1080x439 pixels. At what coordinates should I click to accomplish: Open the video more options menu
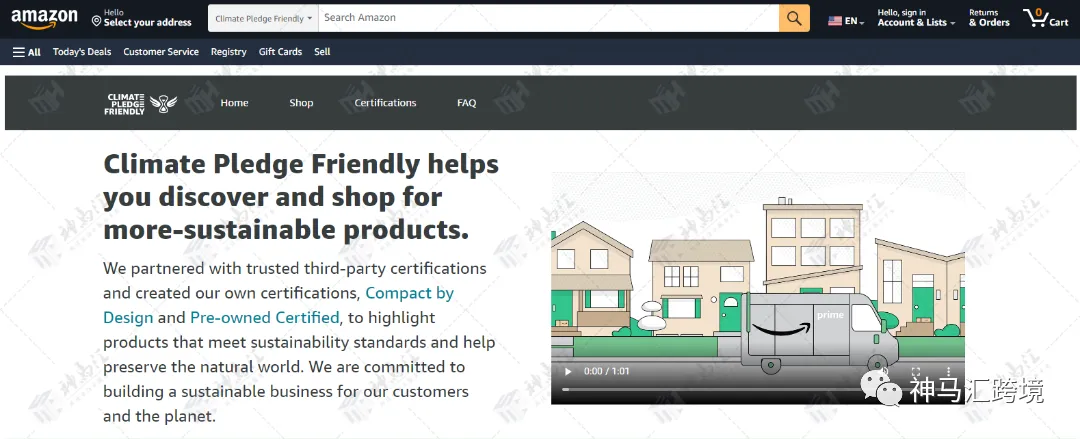click(x=948, y=371)
